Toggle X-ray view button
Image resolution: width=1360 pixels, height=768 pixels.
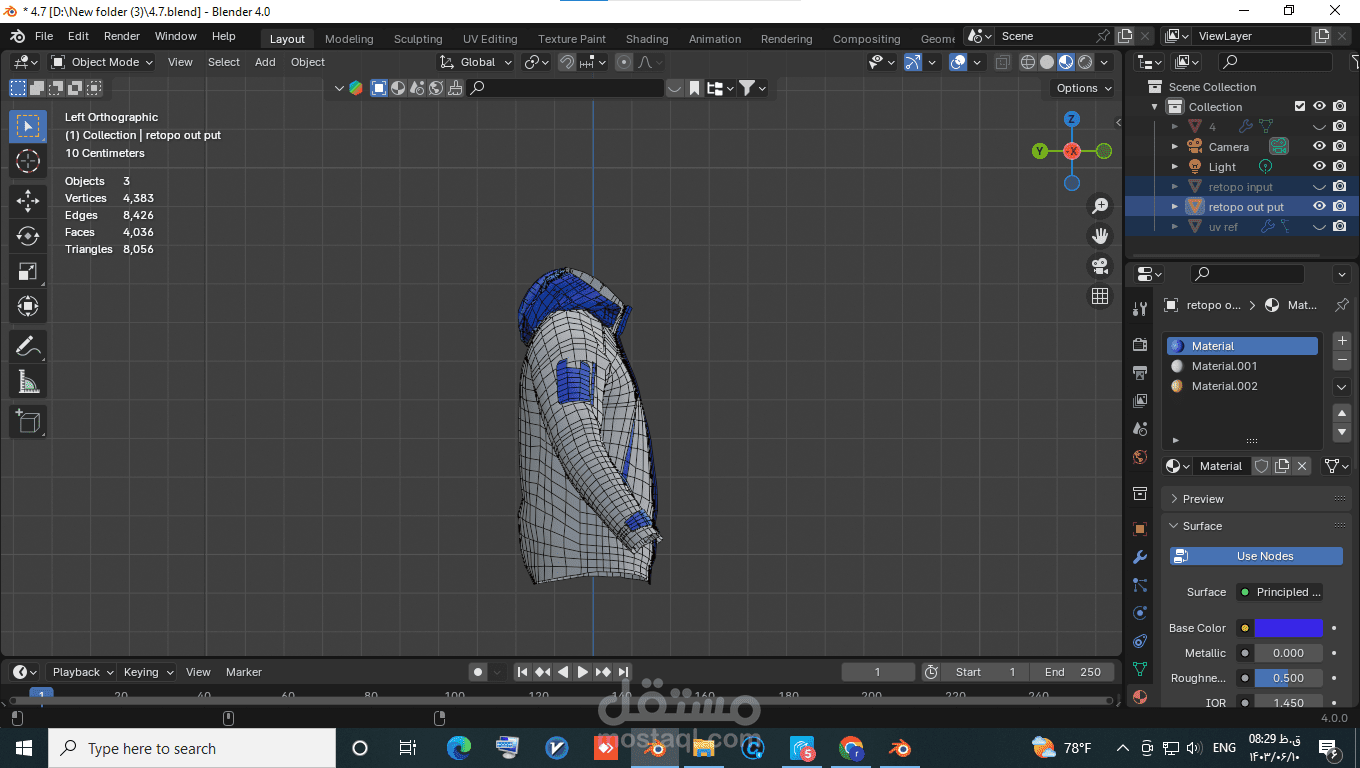pos(1003,62)
